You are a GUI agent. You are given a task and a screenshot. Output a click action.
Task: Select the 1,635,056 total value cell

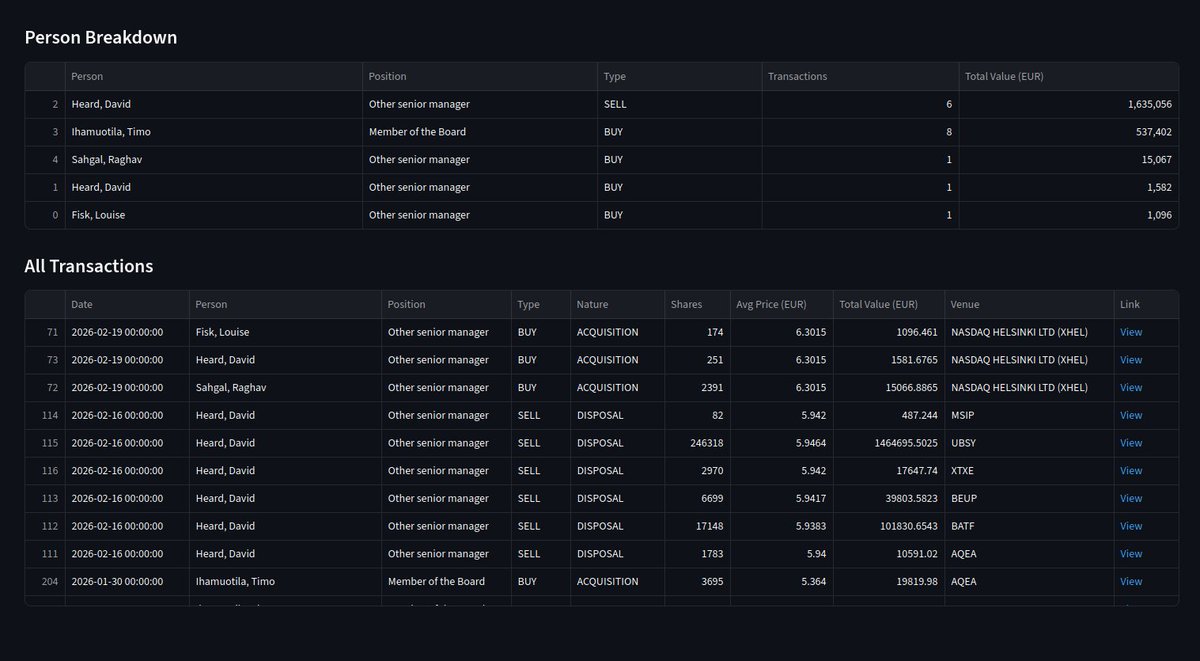[x=1068, y=104]
